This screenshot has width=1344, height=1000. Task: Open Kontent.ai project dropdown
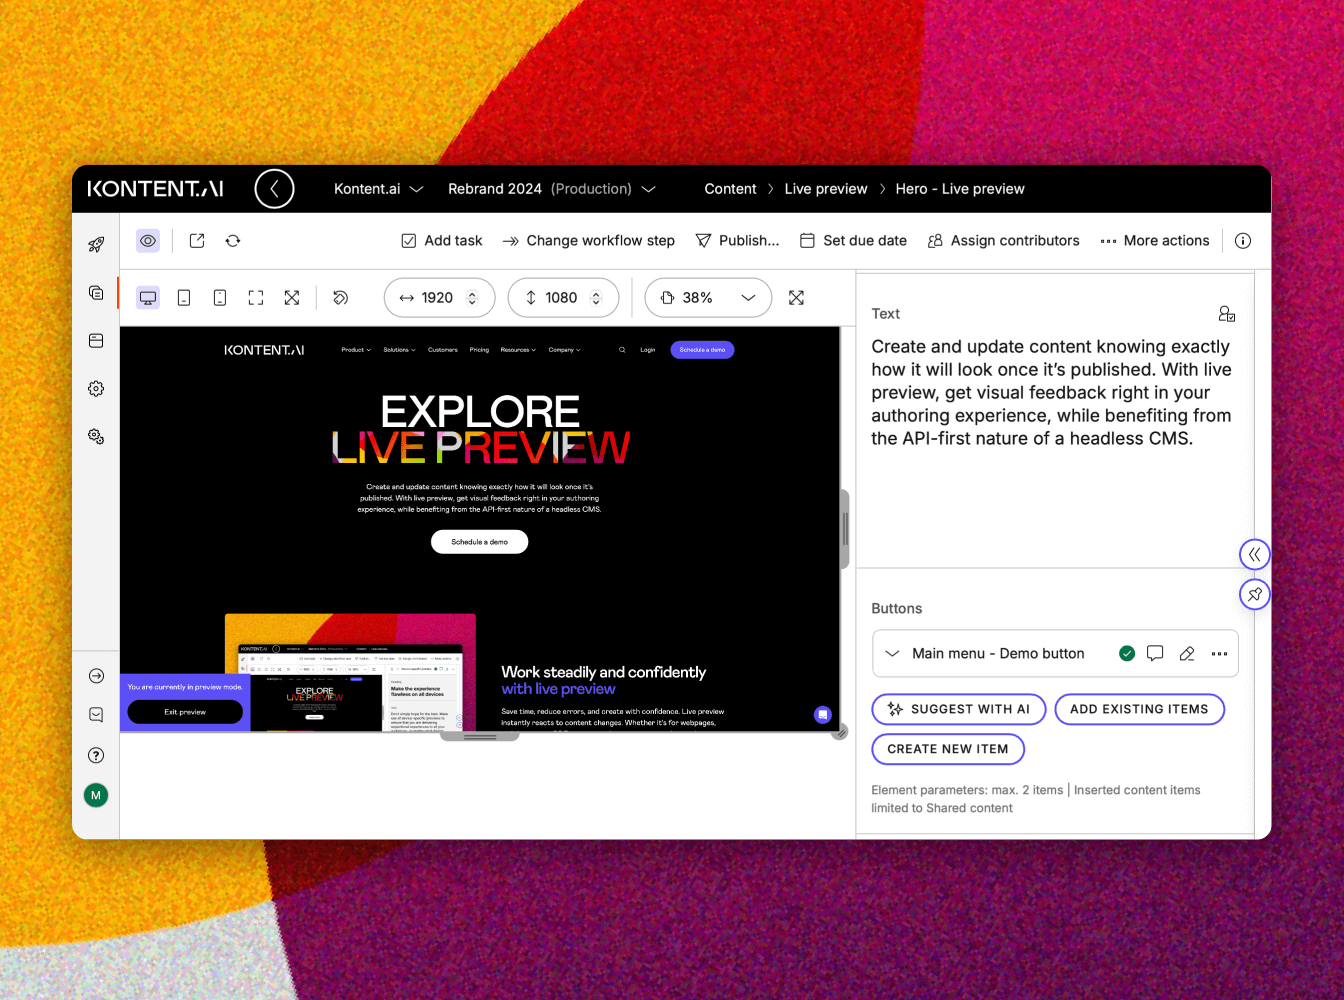pos(379,189)
